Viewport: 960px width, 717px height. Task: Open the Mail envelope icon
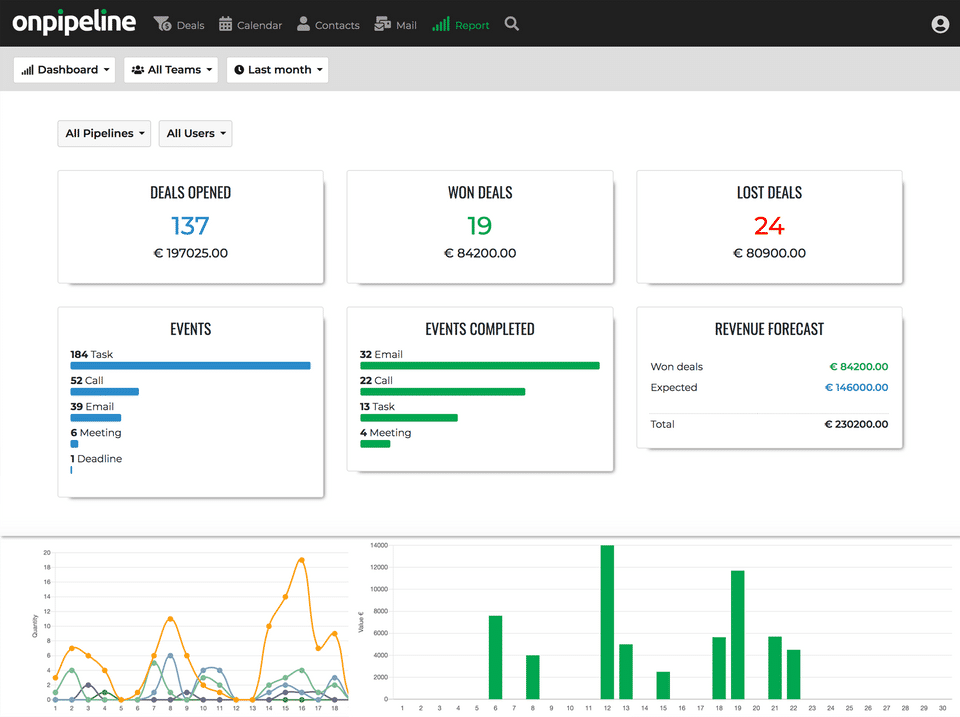[382, 24]
